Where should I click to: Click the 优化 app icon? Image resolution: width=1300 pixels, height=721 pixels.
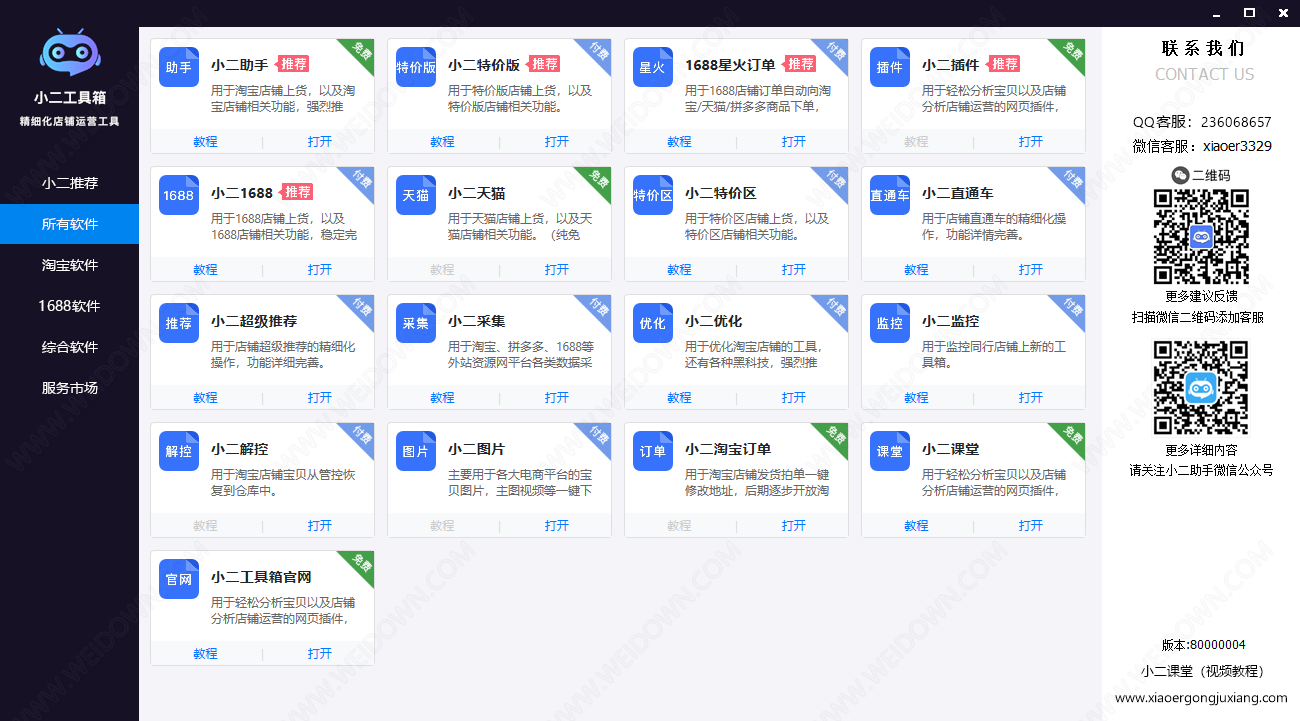[653, 323]
